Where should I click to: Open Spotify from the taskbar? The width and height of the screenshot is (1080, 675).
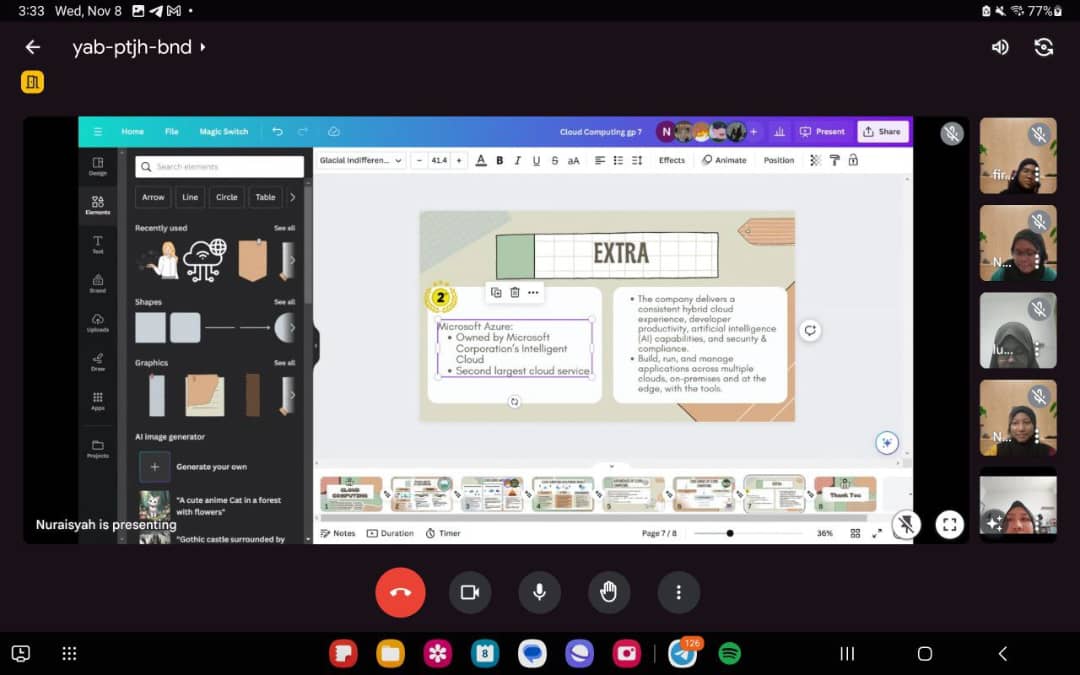click(729, 653)
